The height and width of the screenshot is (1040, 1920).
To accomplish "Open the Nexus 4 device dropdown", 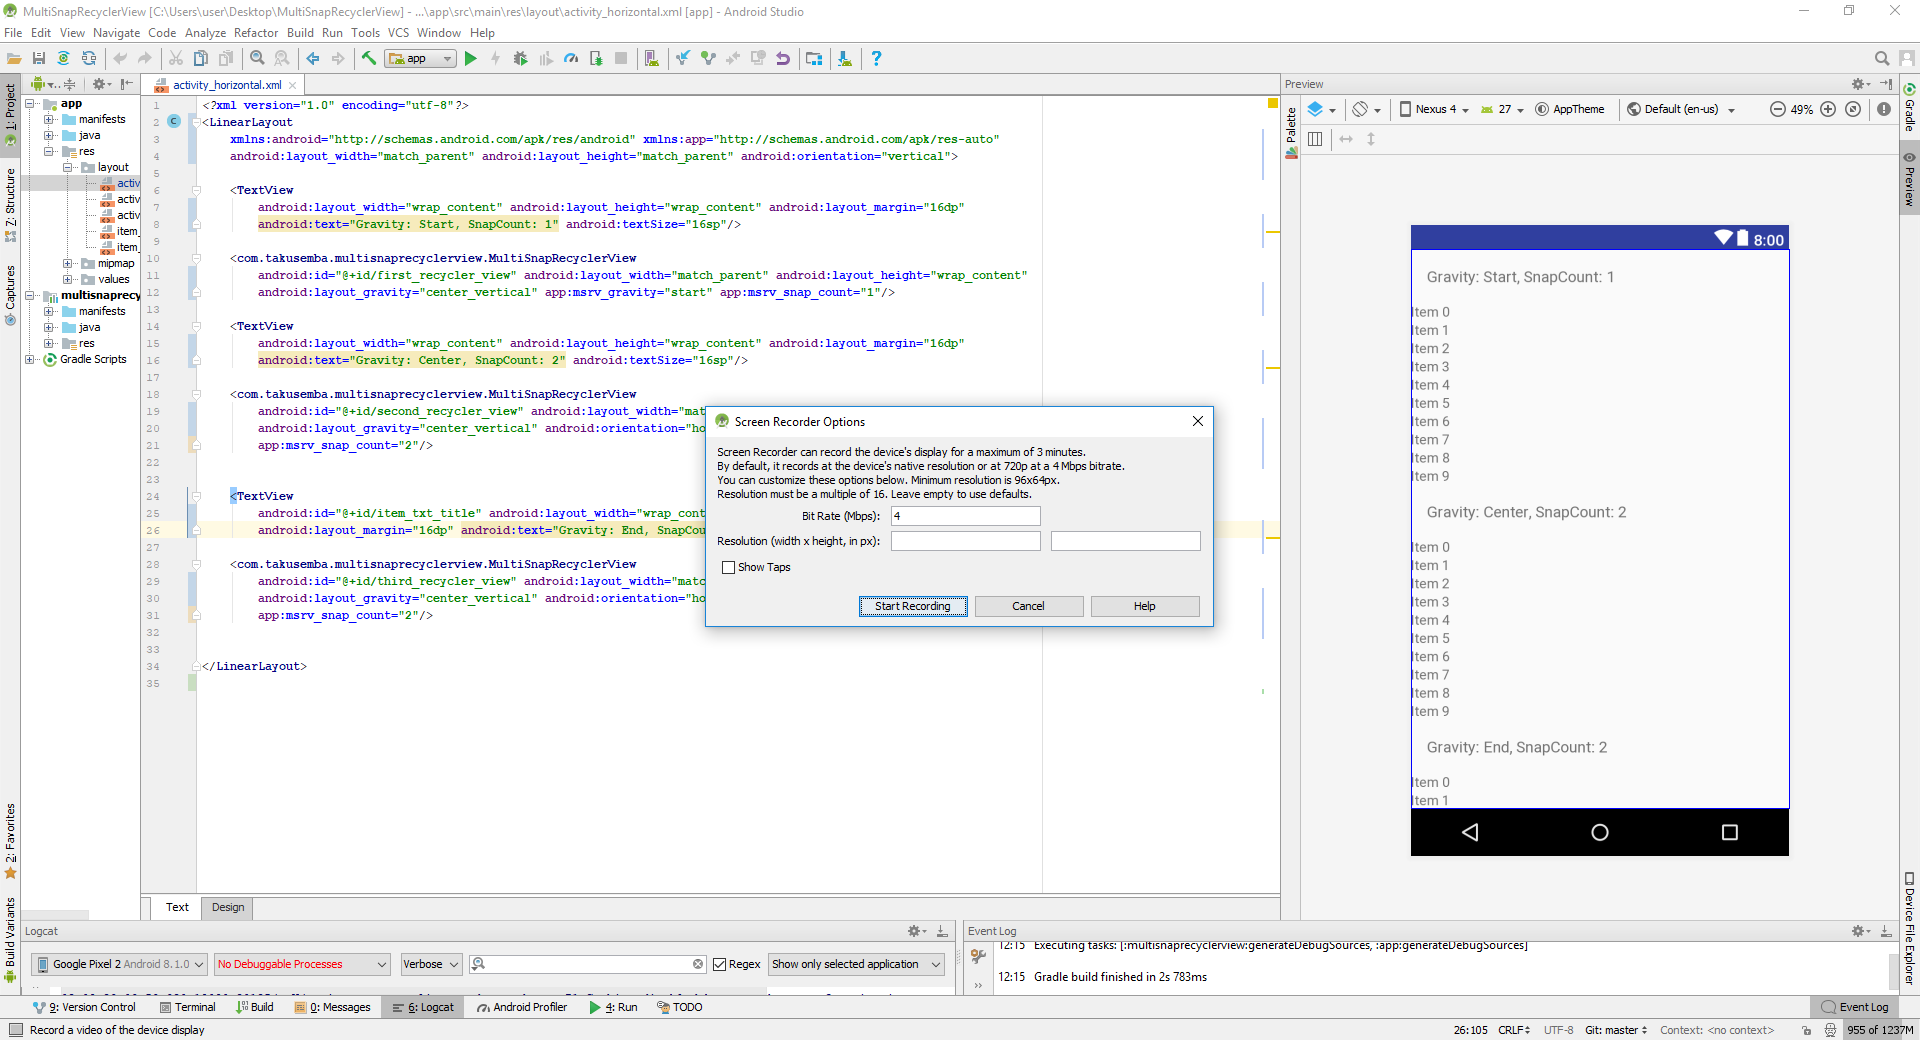I will 1434,109.
